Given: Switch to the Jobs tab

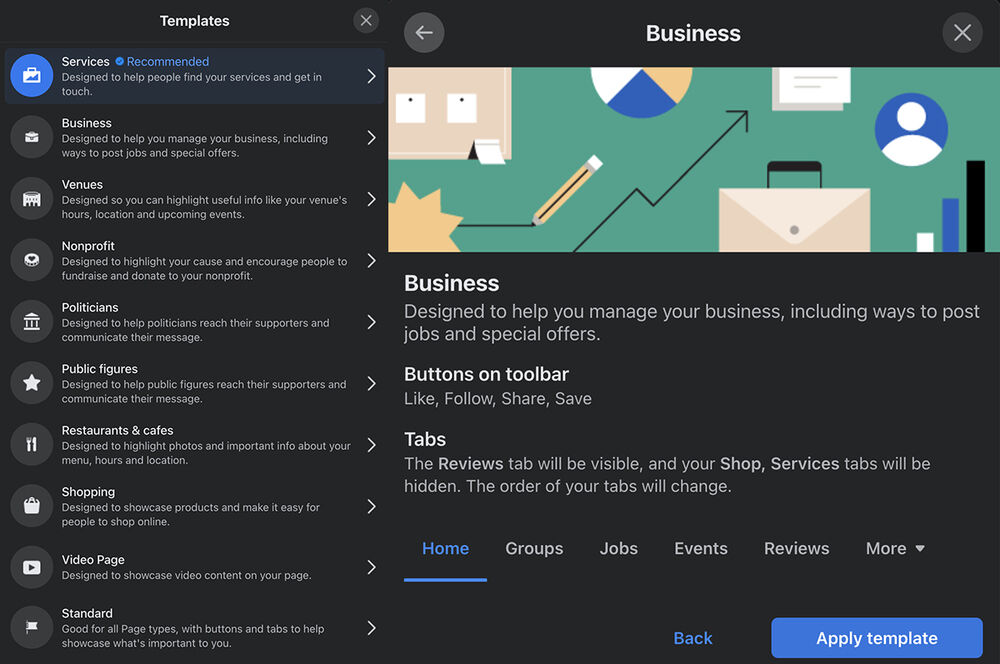Looking at the screenshot, I should 618,549.
